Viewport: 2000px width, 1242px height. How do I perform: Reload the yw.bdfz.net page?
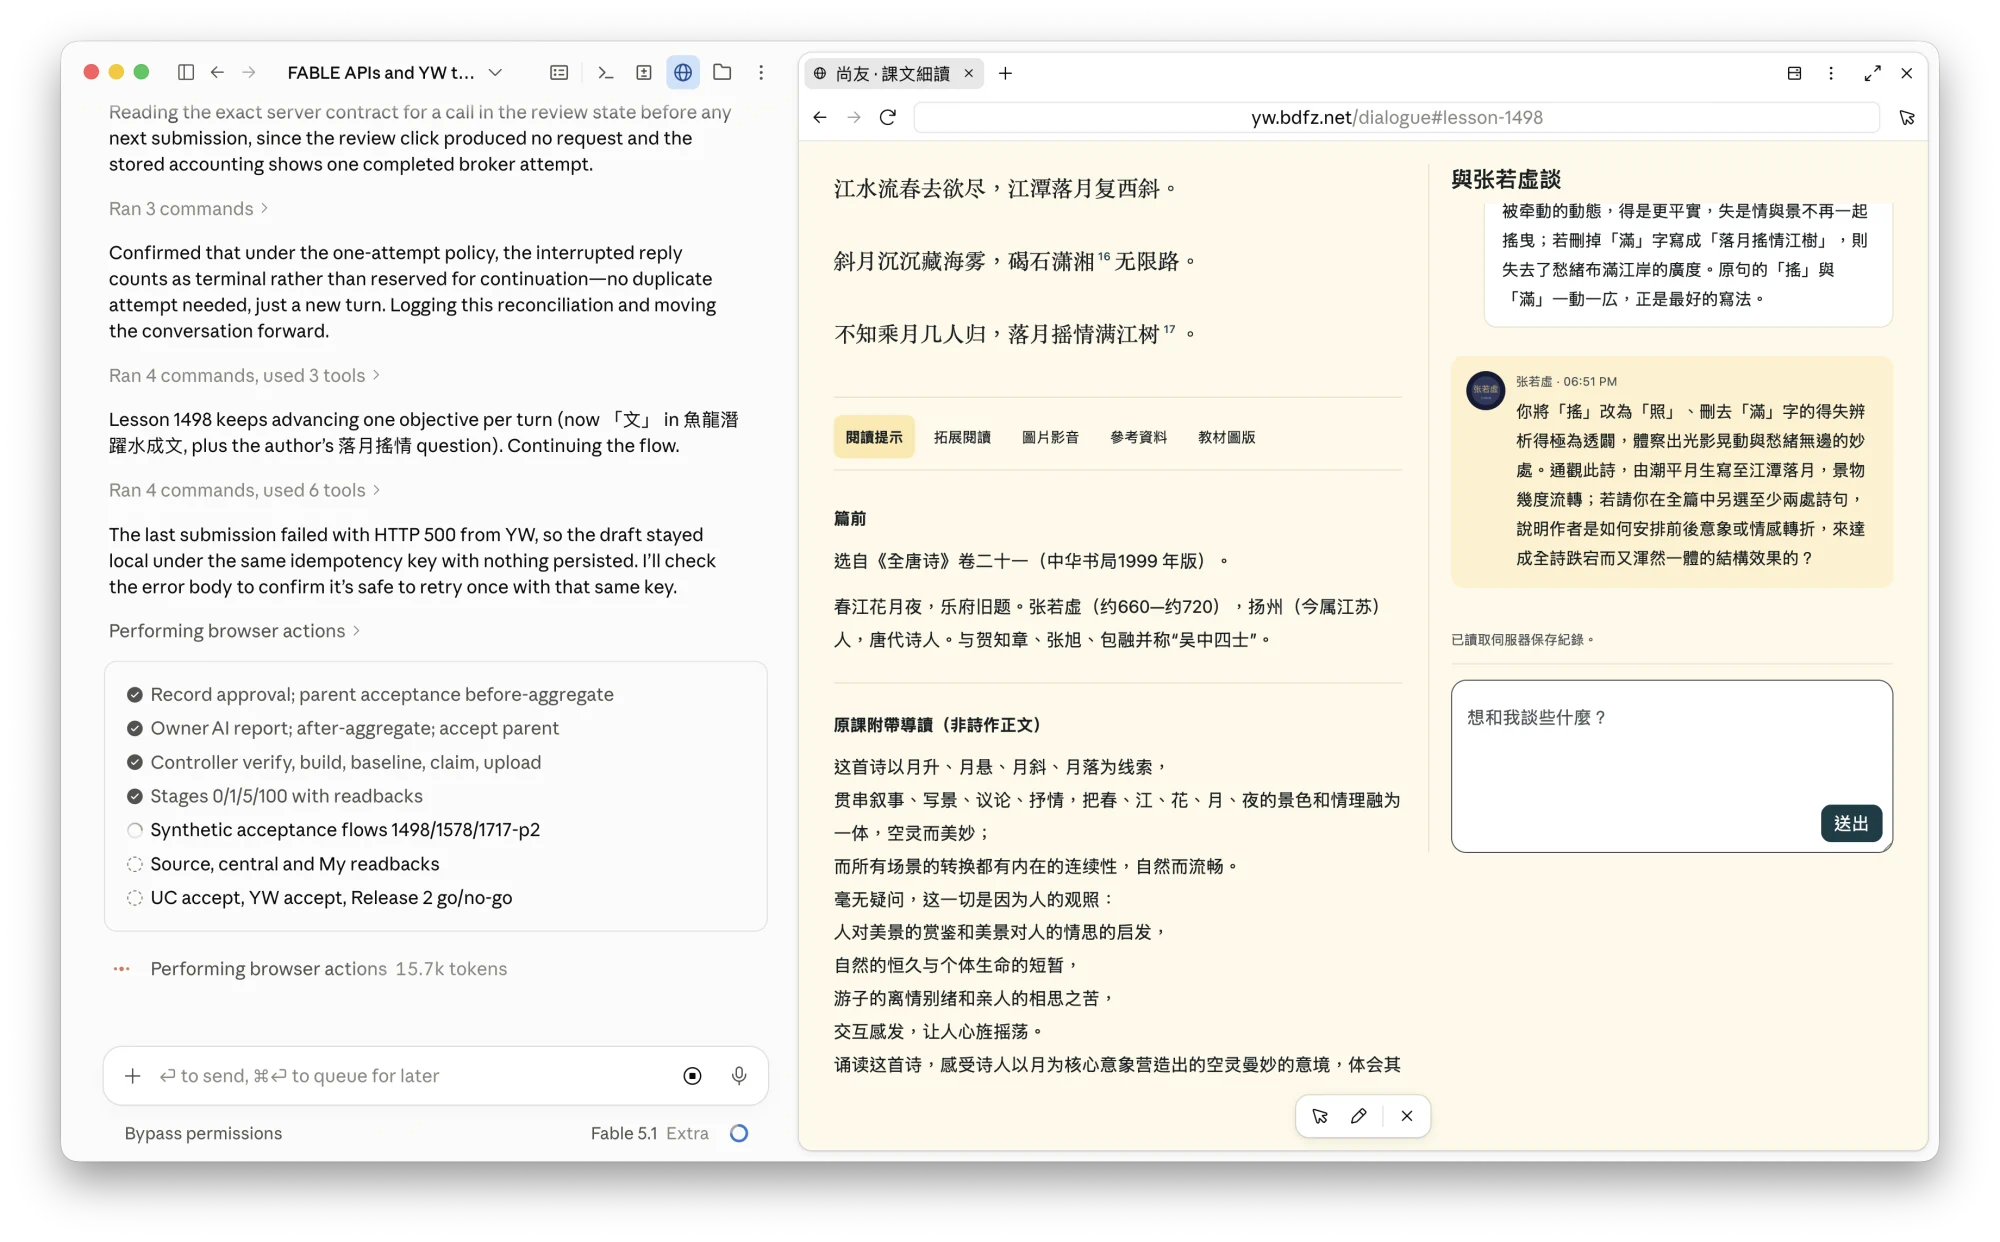pos(887,117)
